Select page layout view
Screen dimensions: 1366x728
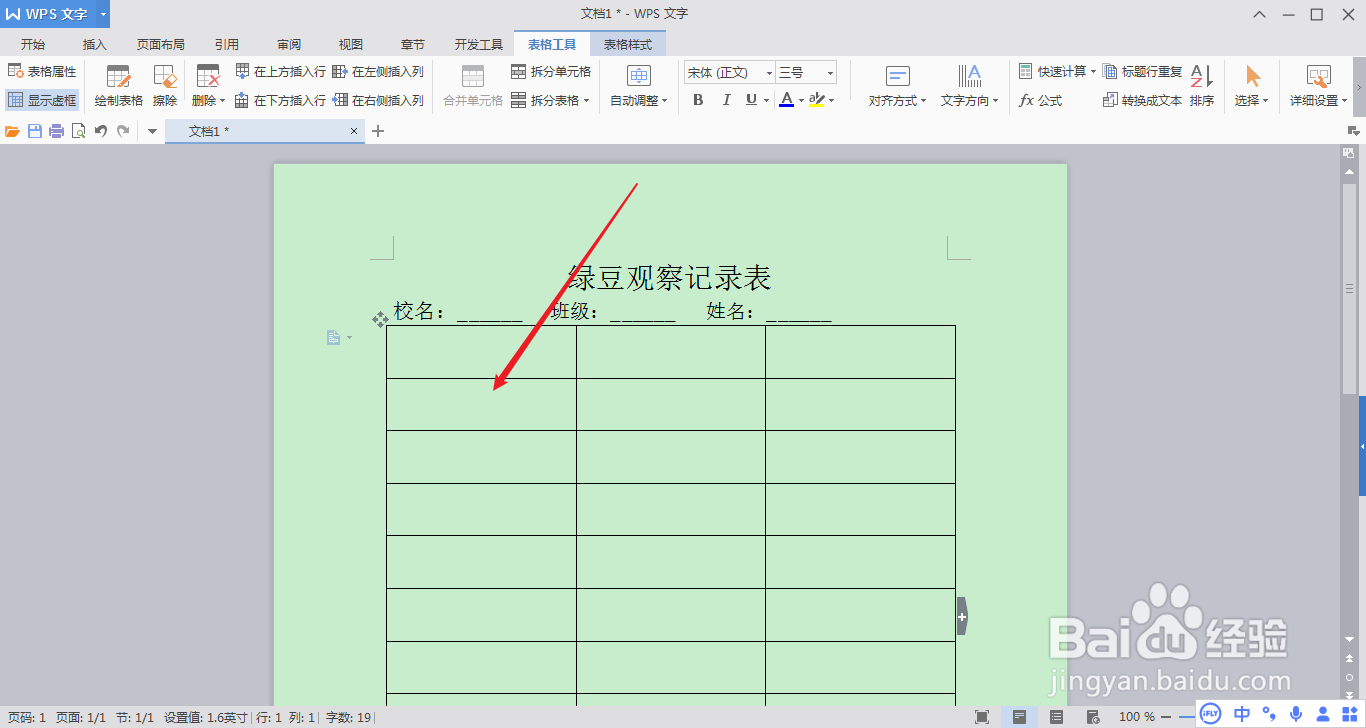[x=1019, y=717]
